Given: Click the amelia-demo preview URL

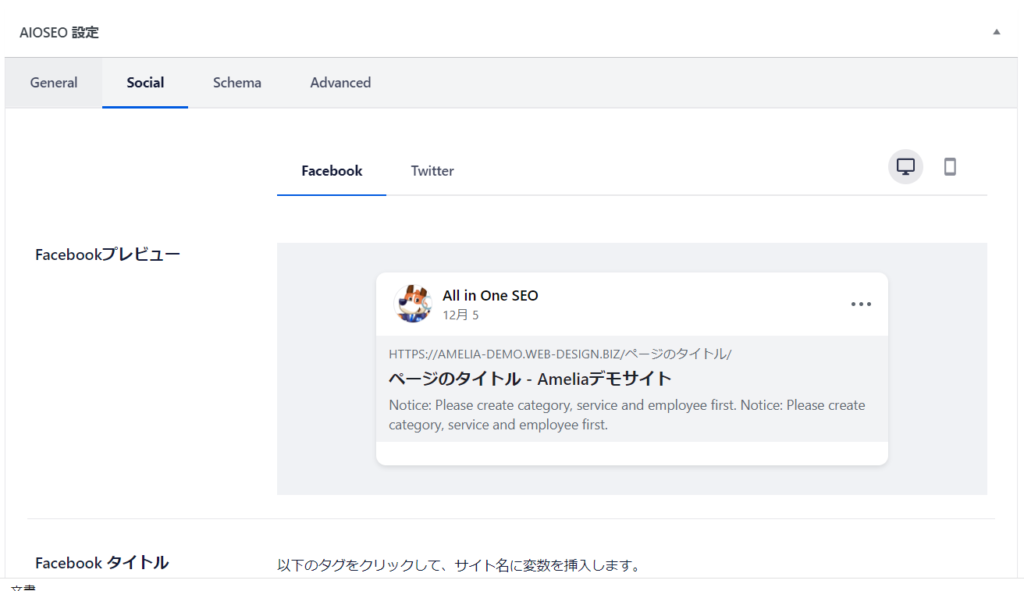Looking at the screenshot, I should coord(560,354).
